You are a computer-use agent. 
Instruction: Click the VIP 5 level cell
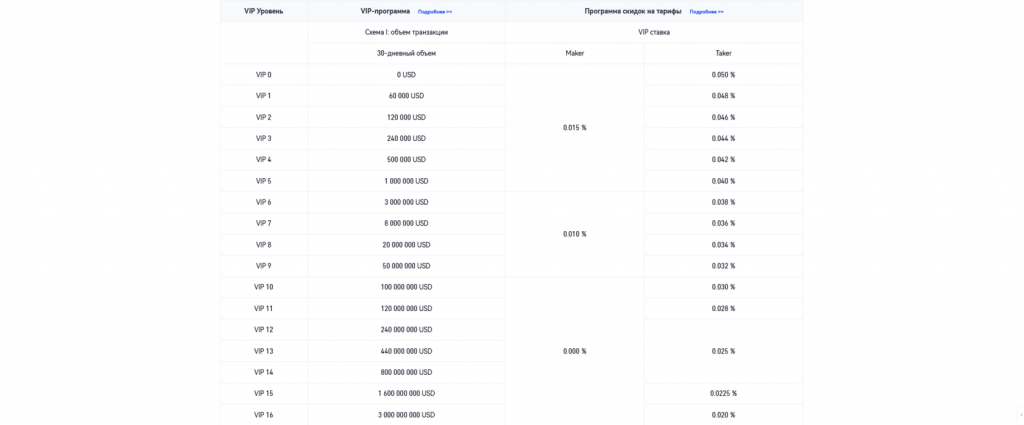tap(263, 181)
